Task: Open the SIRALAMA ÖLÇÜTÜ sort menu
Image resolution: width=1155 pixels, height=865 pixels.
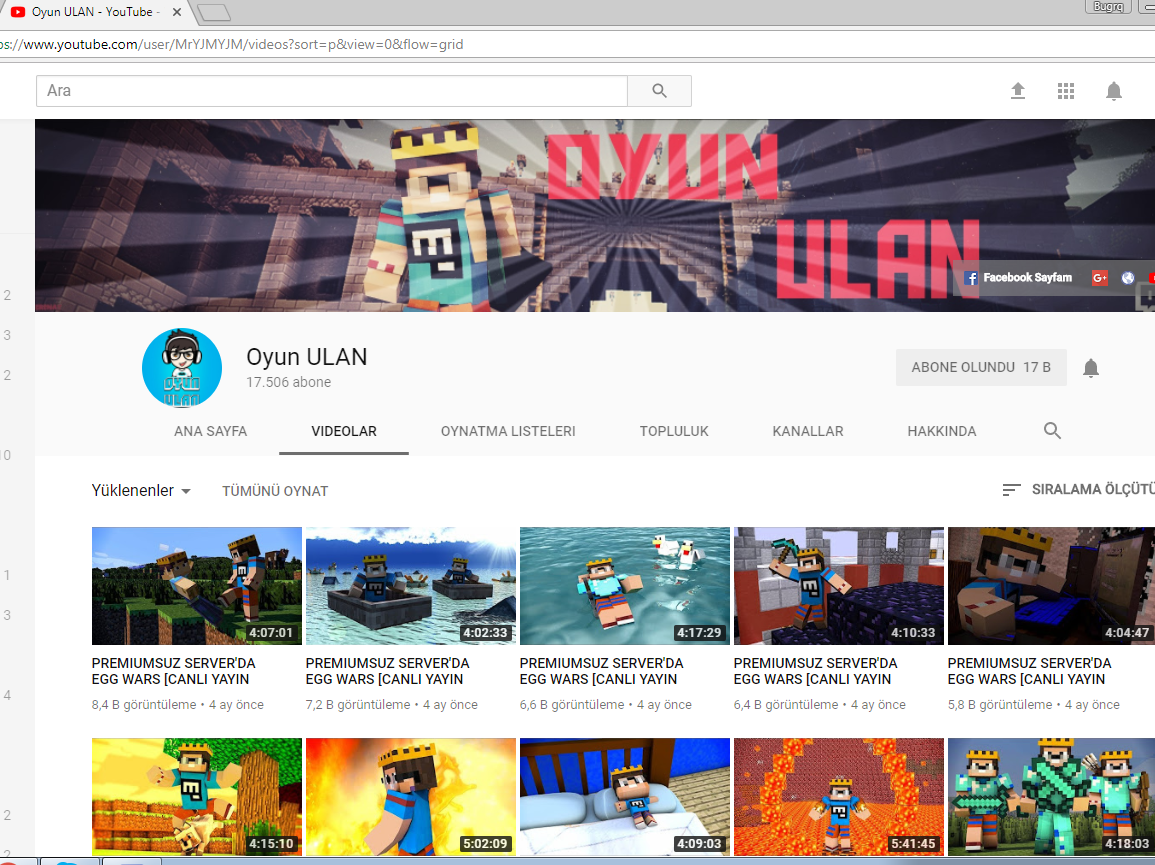Action: (x=1078, y=489)
